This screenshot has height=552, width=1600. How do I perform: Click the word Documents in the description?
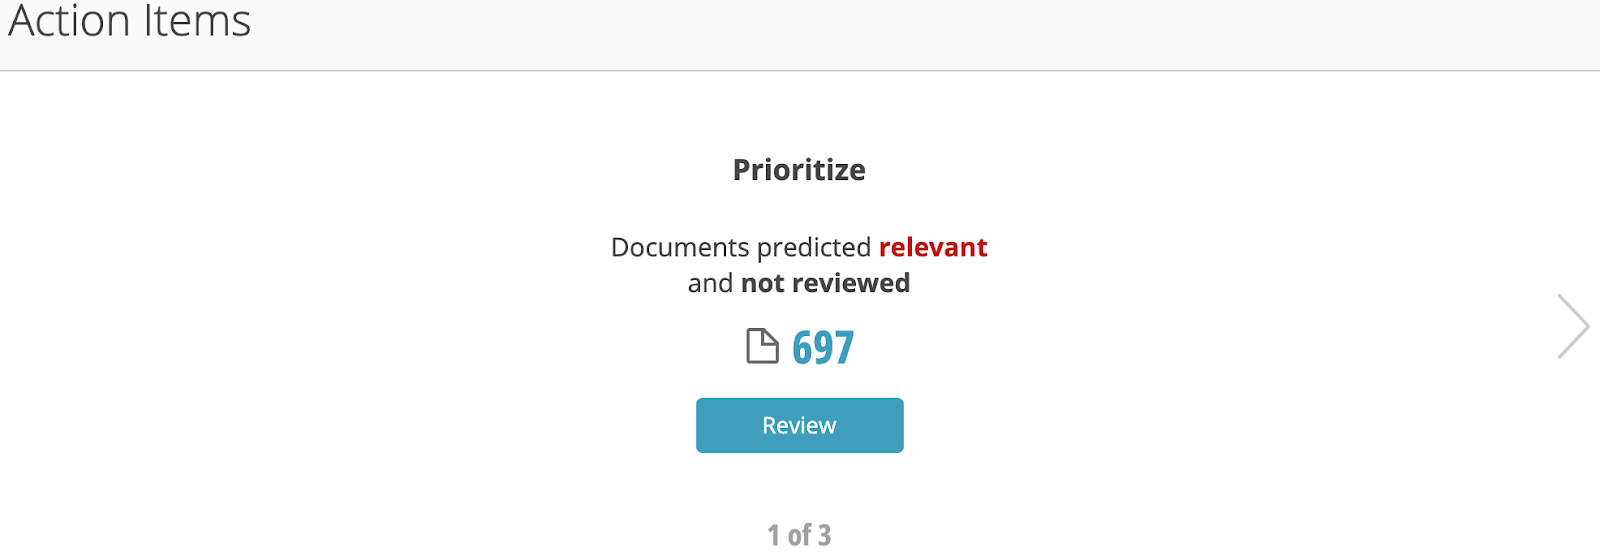(x=680, y=247)
